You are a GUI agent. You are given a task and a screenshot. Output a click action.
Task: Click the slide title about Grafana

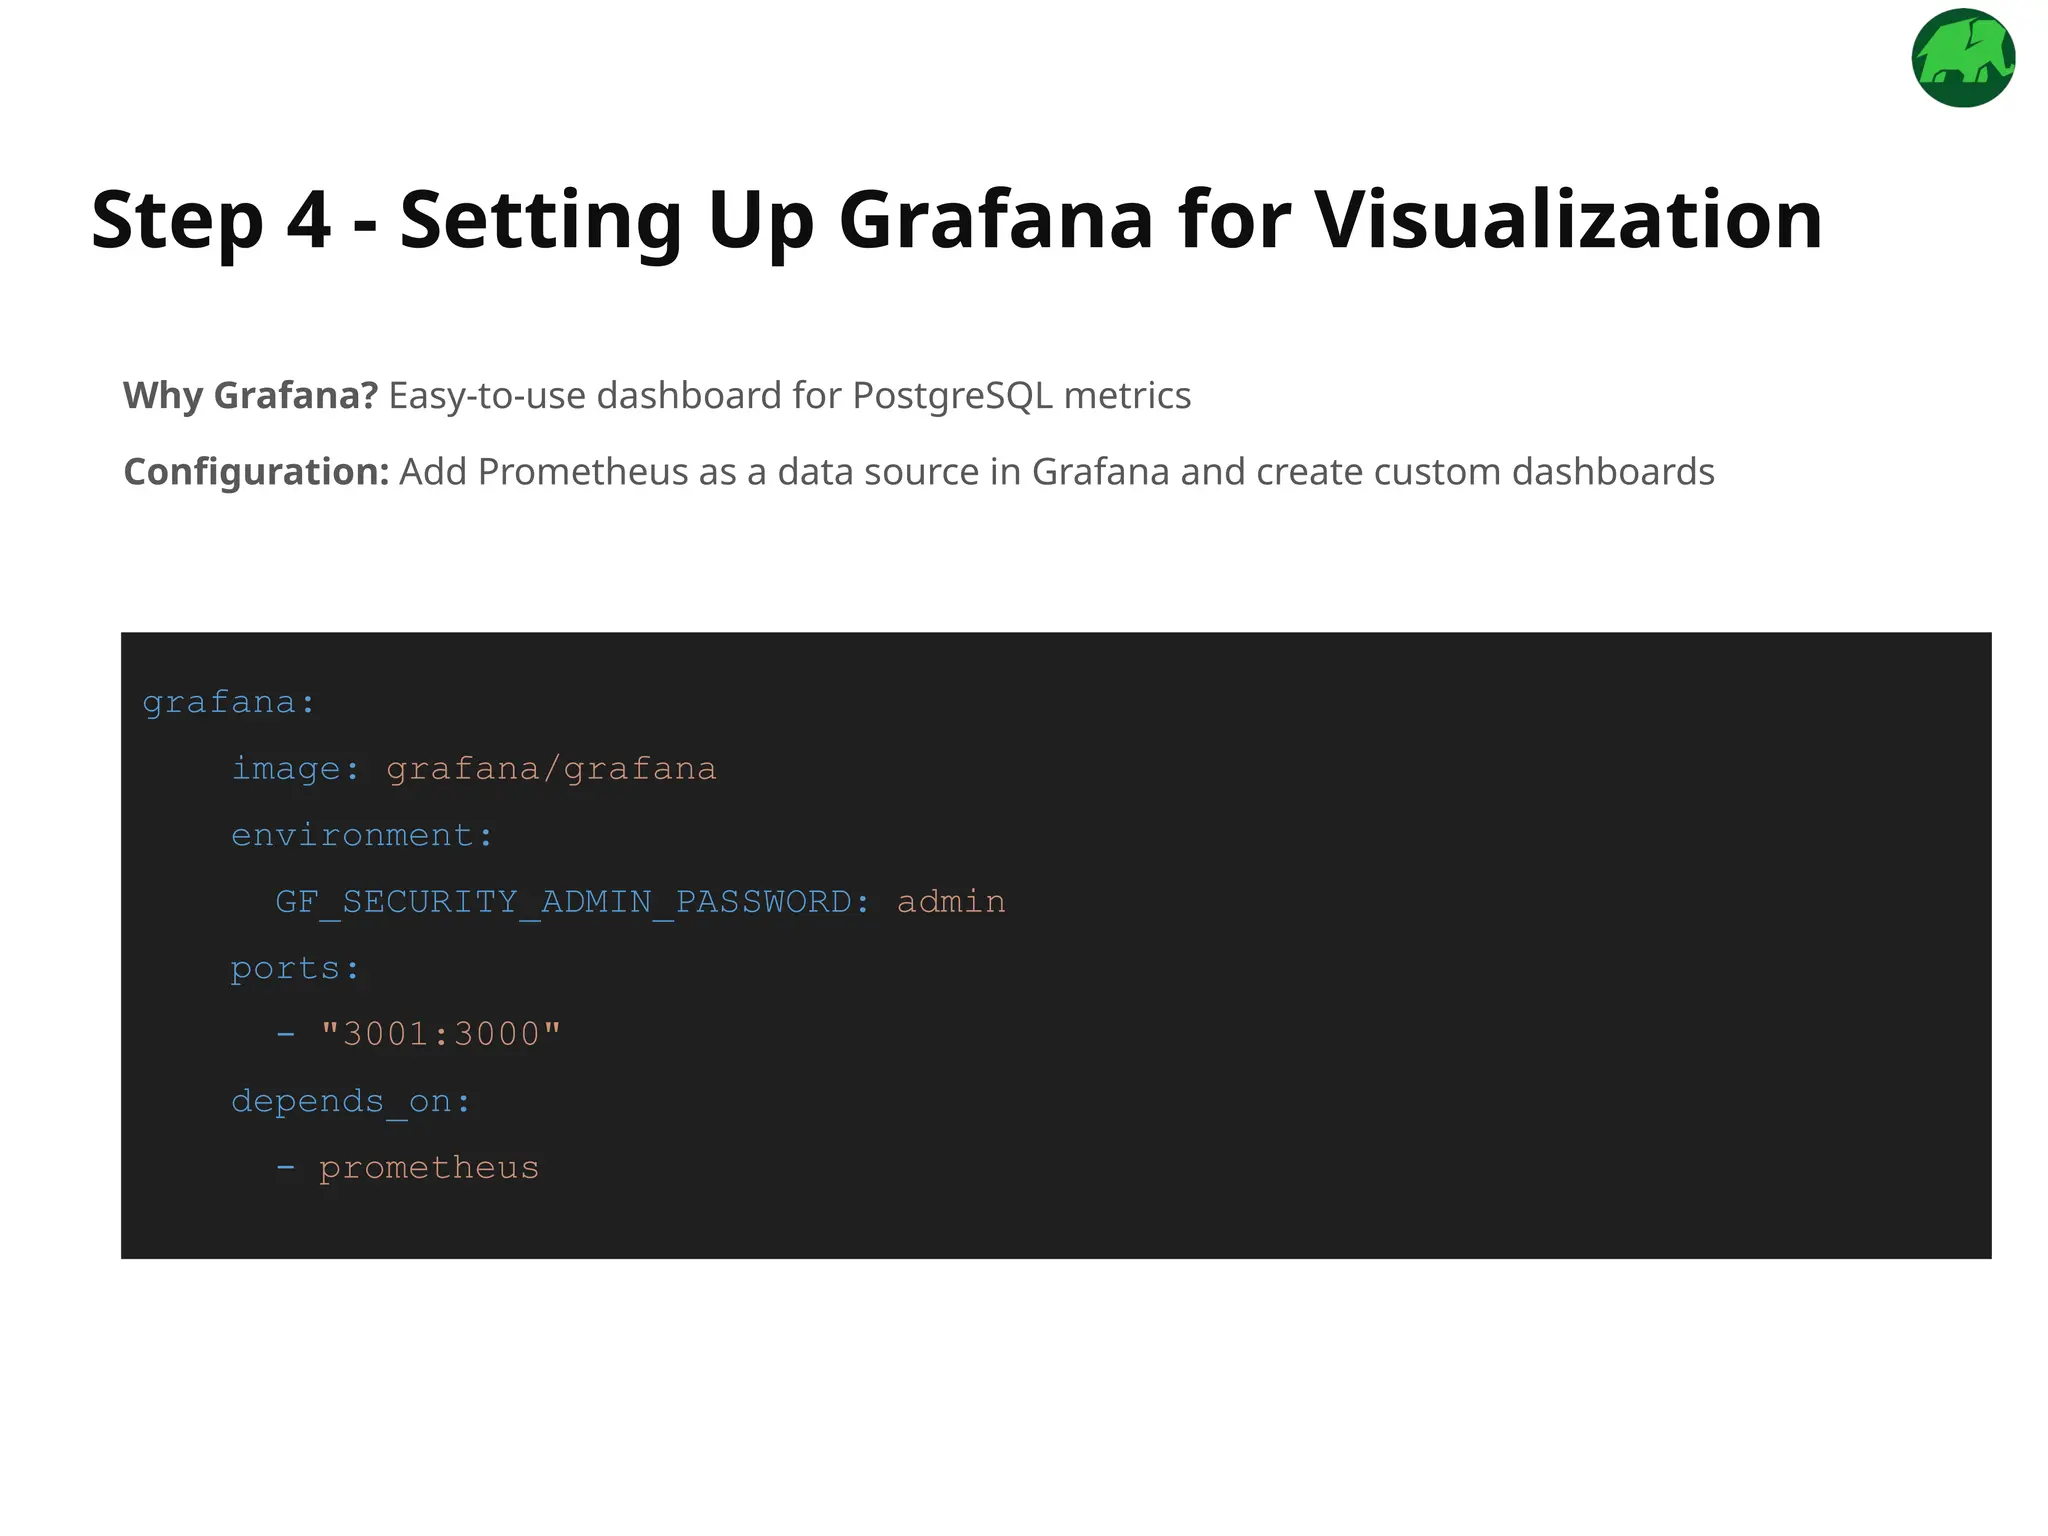pos(956,220)
